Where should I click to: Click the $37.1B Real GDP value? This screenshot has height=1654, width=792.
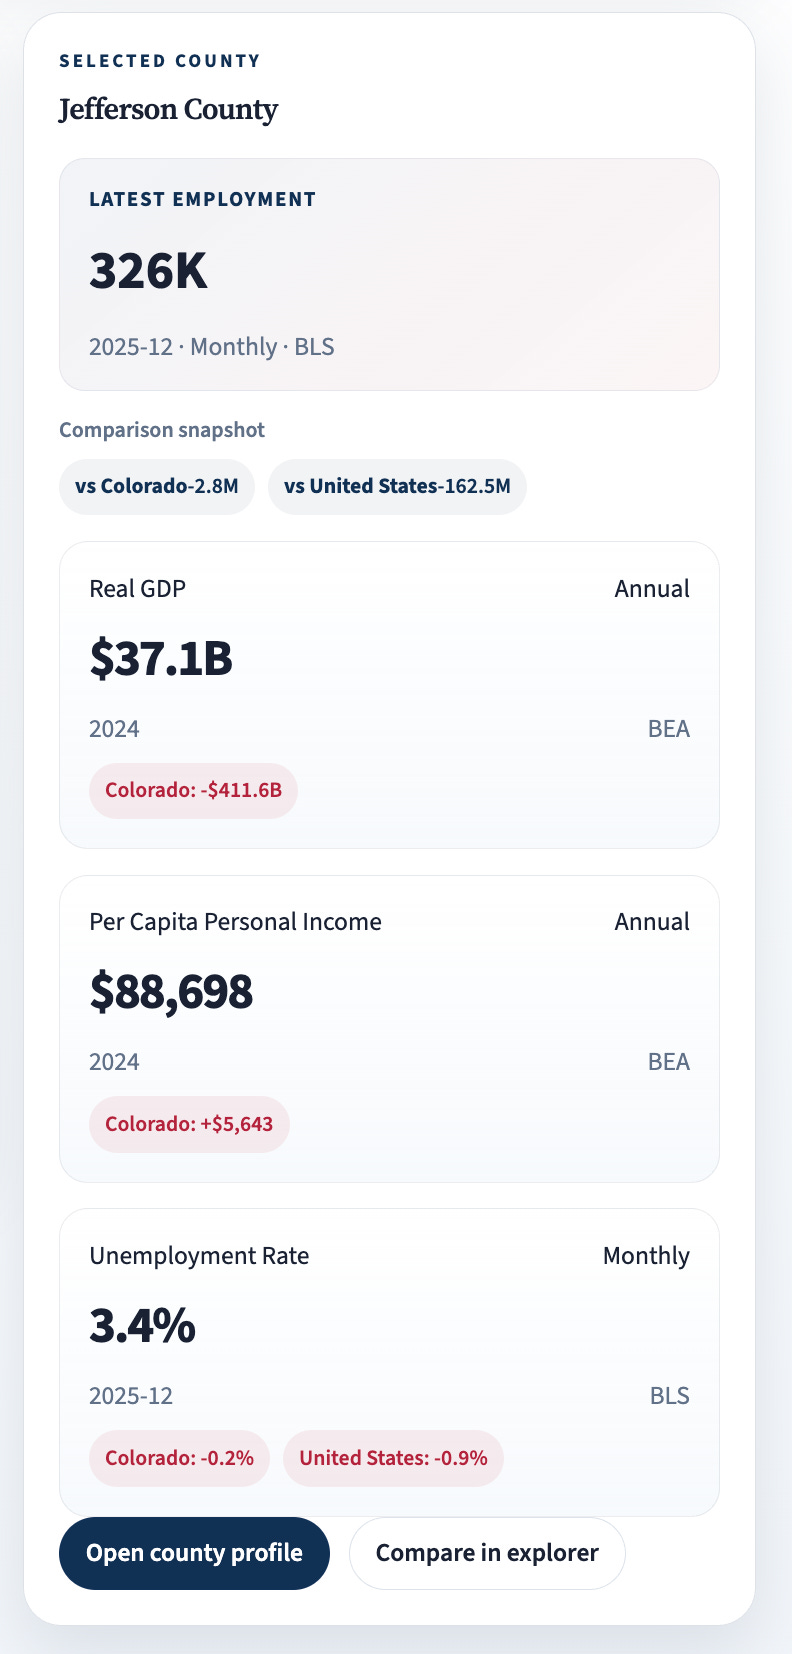pyautogui.click(x=161, y=658)
